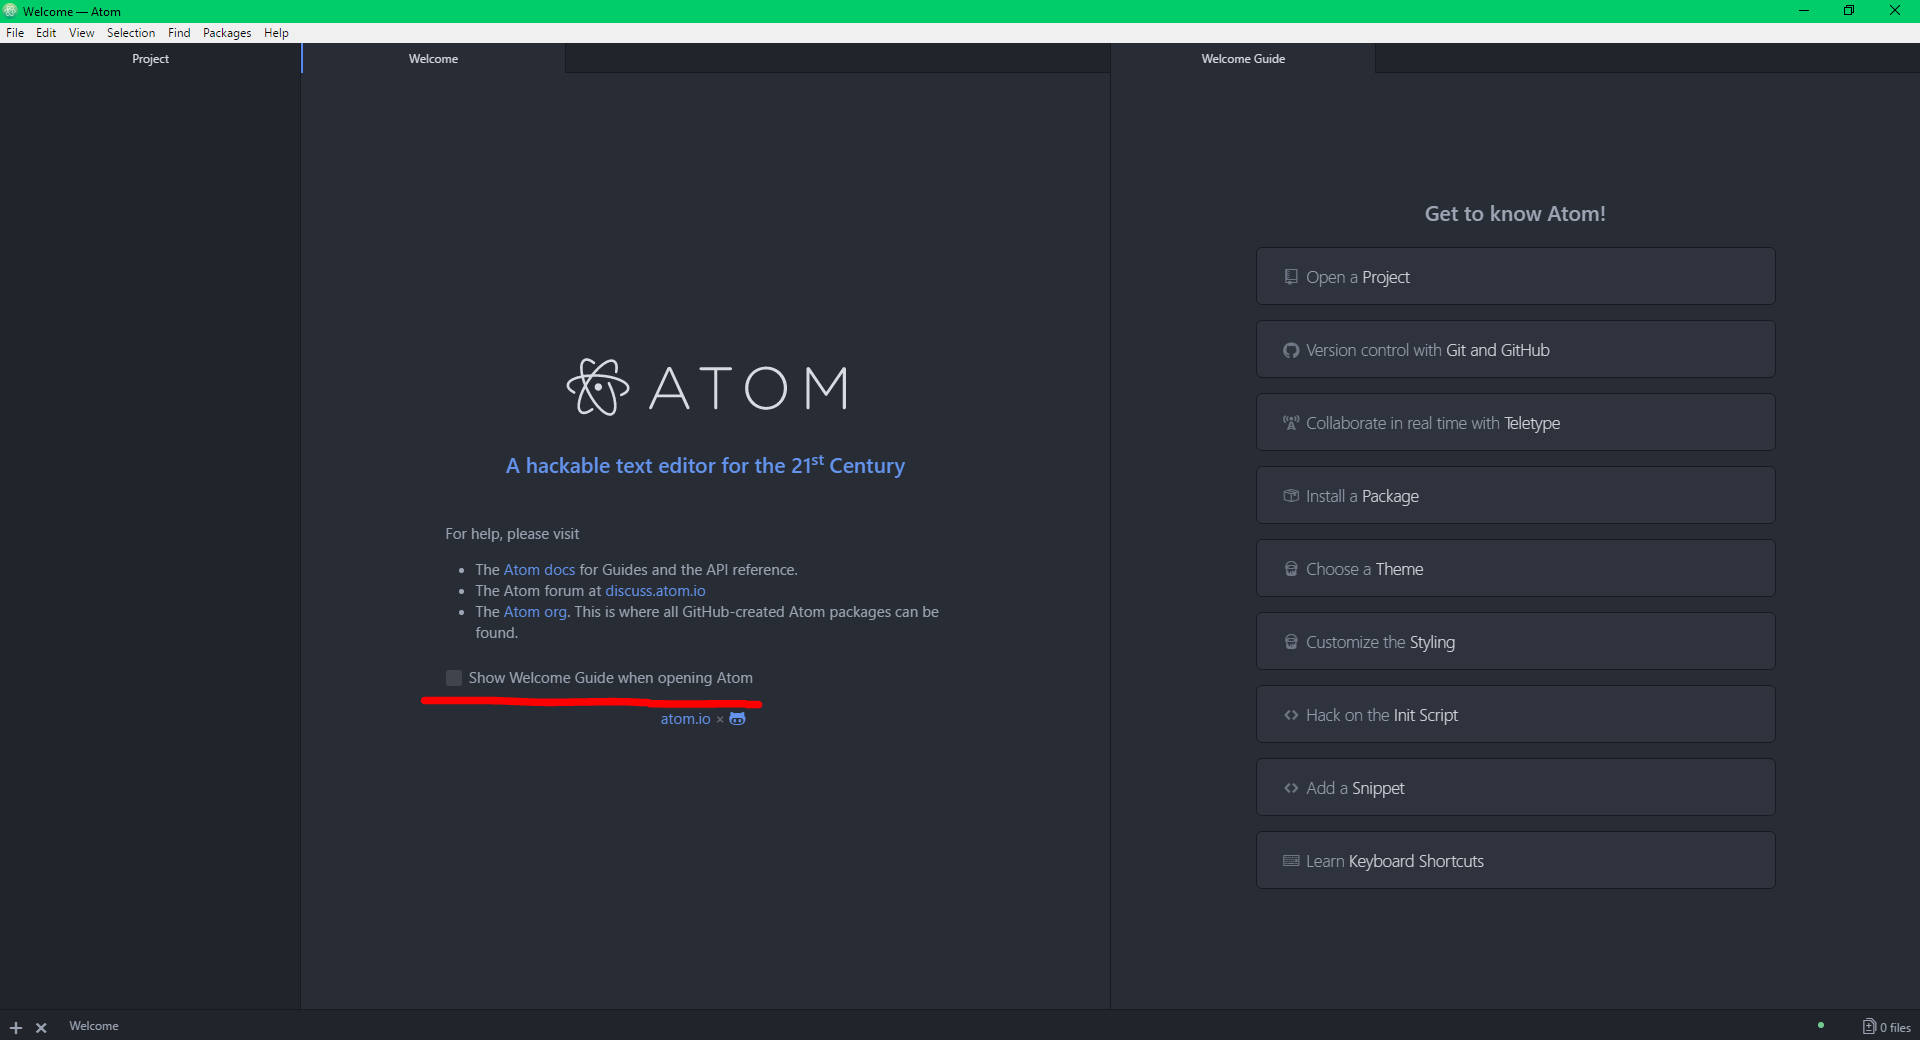1920x1040 pixels.
Task: Click the Atom logo graphic
Action: (x=598, y=387)
